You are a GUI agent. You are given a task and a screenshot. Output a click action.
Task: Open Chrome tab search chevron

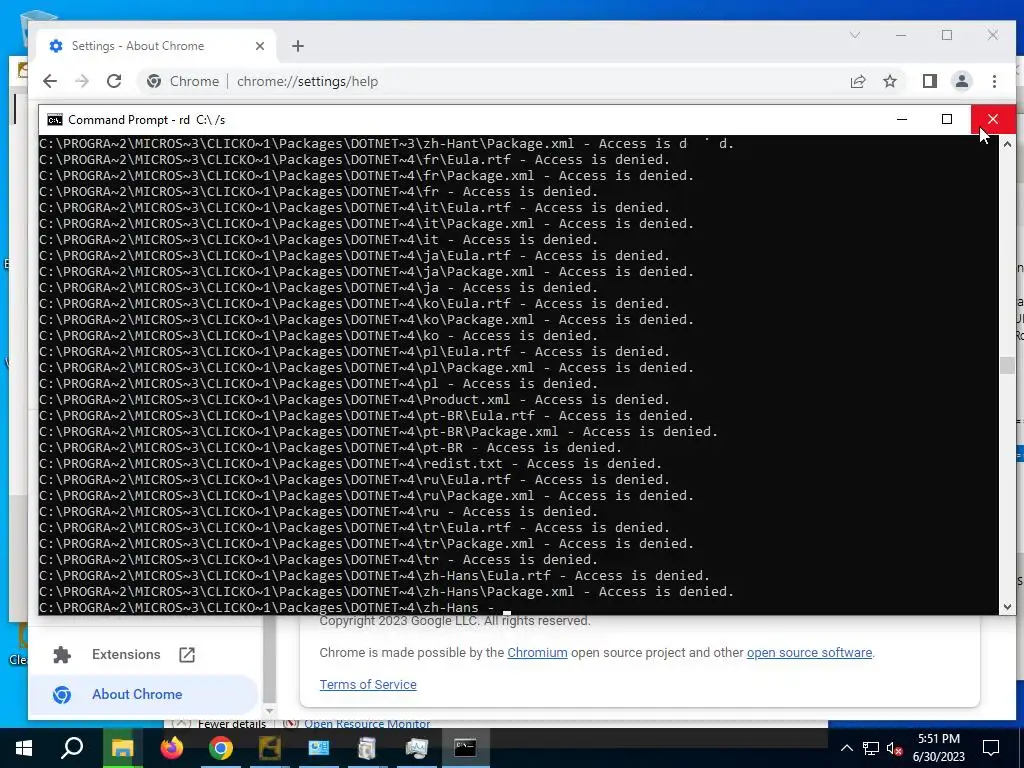point(854,35)
